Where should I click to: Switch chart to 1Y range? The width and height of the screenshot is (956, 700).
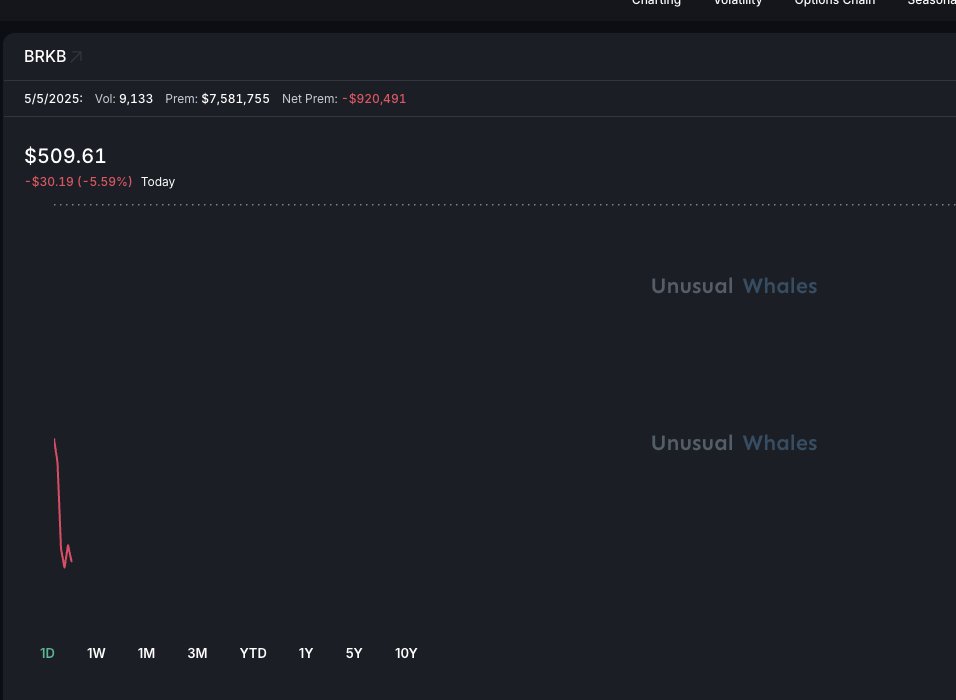coord(305,653)
